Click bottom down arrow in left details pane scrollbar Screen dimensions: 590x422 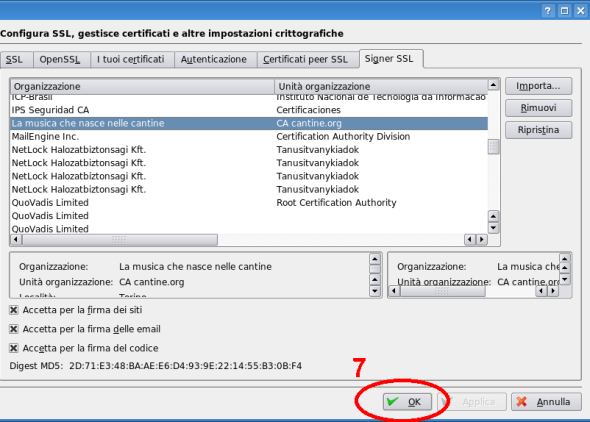375,291
